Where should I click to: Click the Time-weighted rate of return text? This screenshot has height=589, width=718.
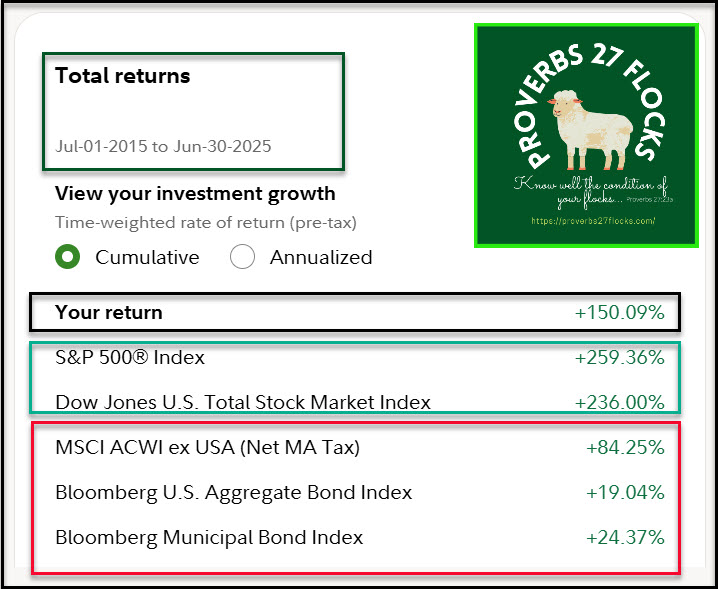[x=205, y=223]
